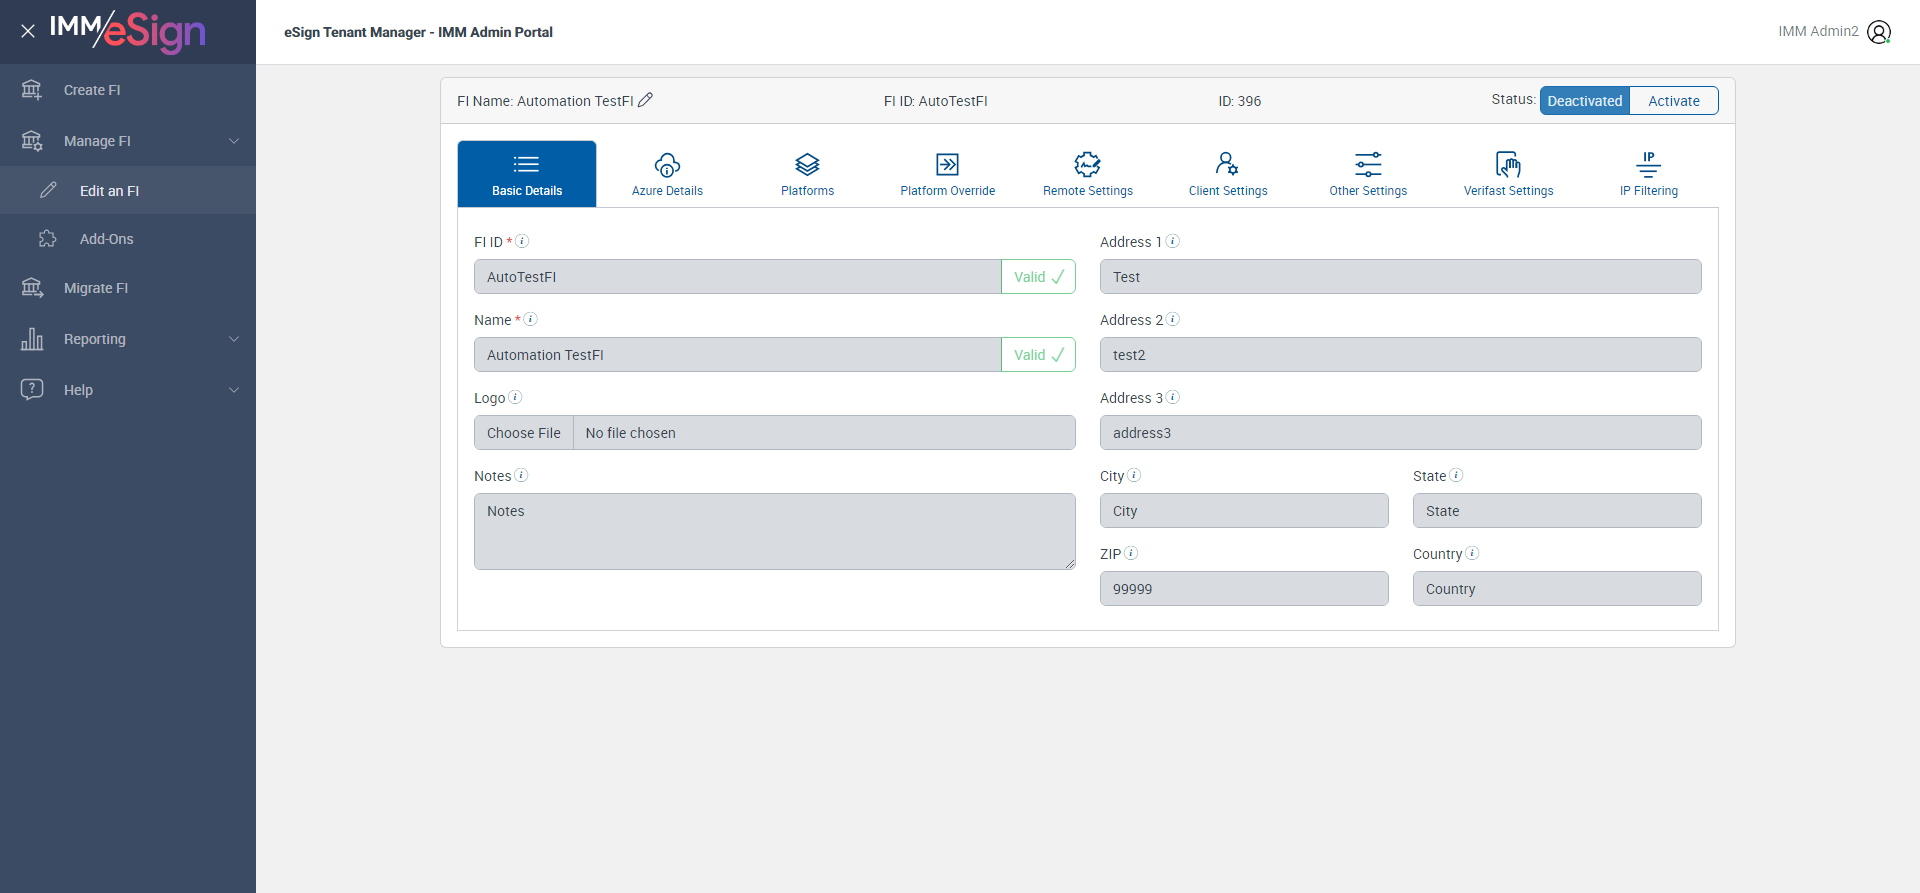Image resolution: width=1920 pixels, height=893 pixels.
Task: Click the Choose File button for Logo
Action: pos(524,433)
